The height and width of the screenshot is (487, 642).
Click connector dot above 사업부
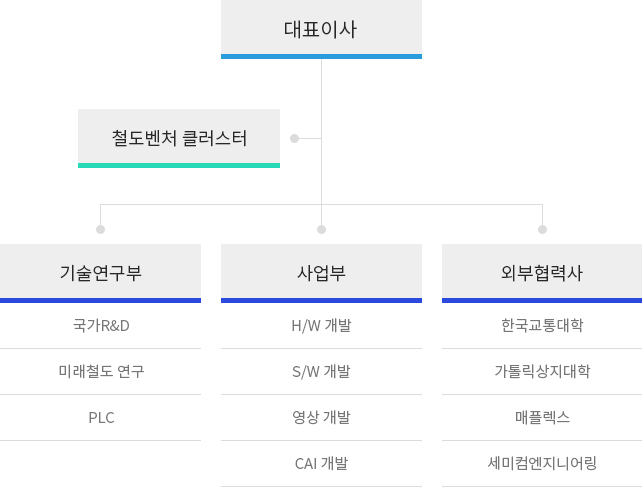tap(321, 229)
